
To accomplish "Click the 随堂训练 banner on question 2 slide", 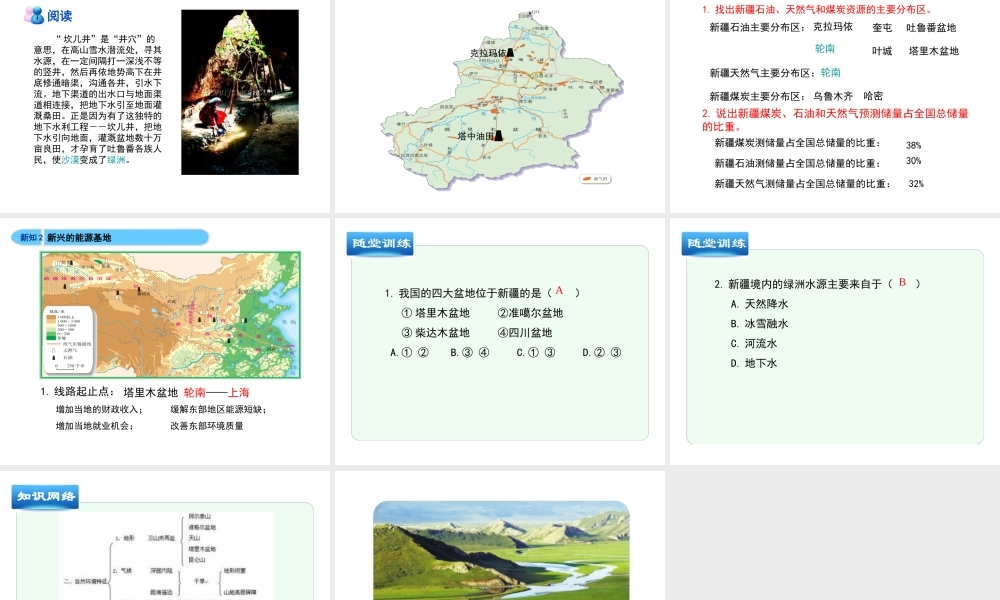I will (715, 243).
